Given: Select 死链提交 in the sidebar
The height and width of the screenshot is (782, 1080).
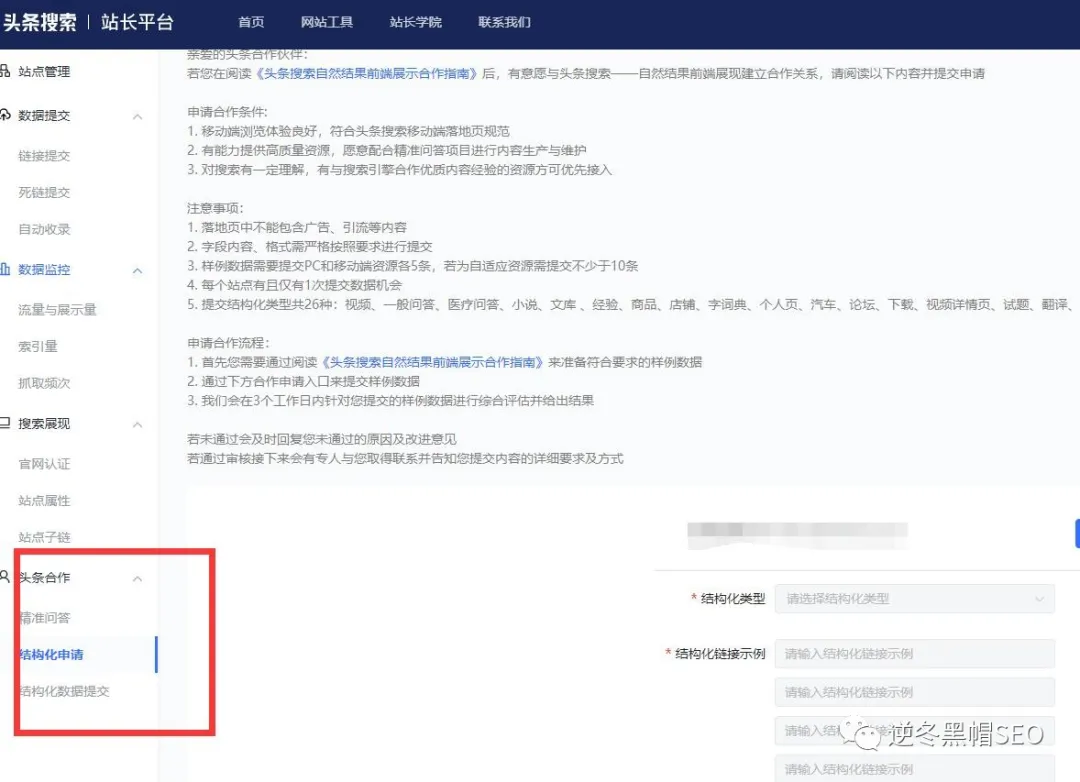Looking at the screenshot, I should [42, 192].
